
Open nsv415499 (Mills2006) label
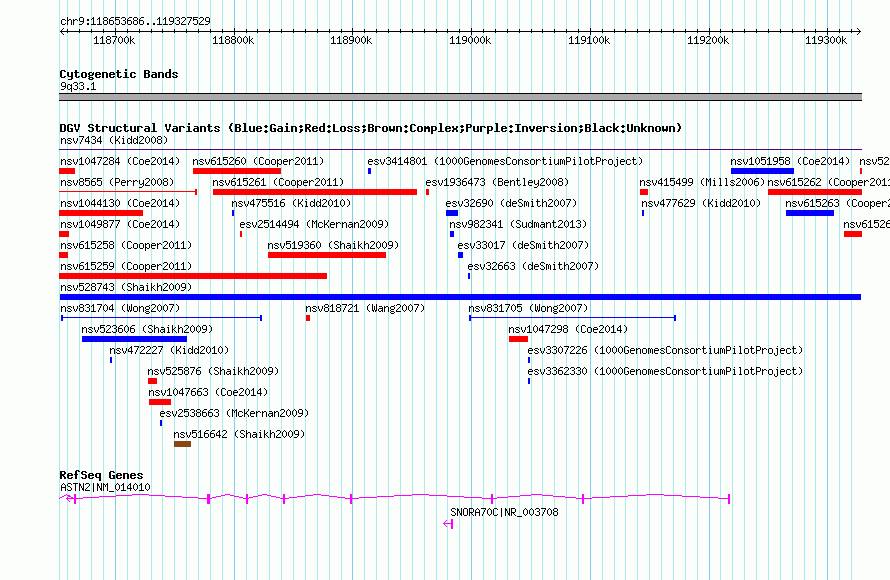click(703, 182)
